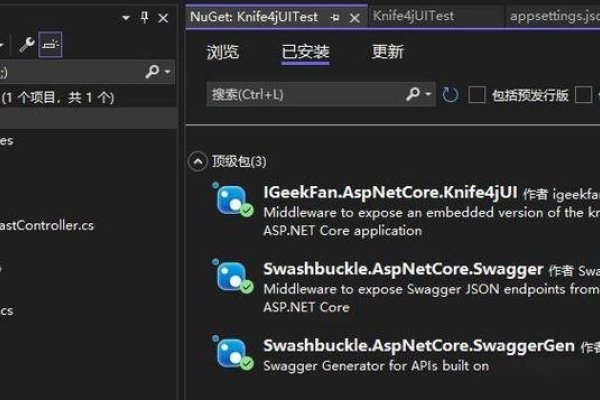Open the appsettings.json document tab
The height and width of the screenshot is (400, 600).
click(548, 16)
